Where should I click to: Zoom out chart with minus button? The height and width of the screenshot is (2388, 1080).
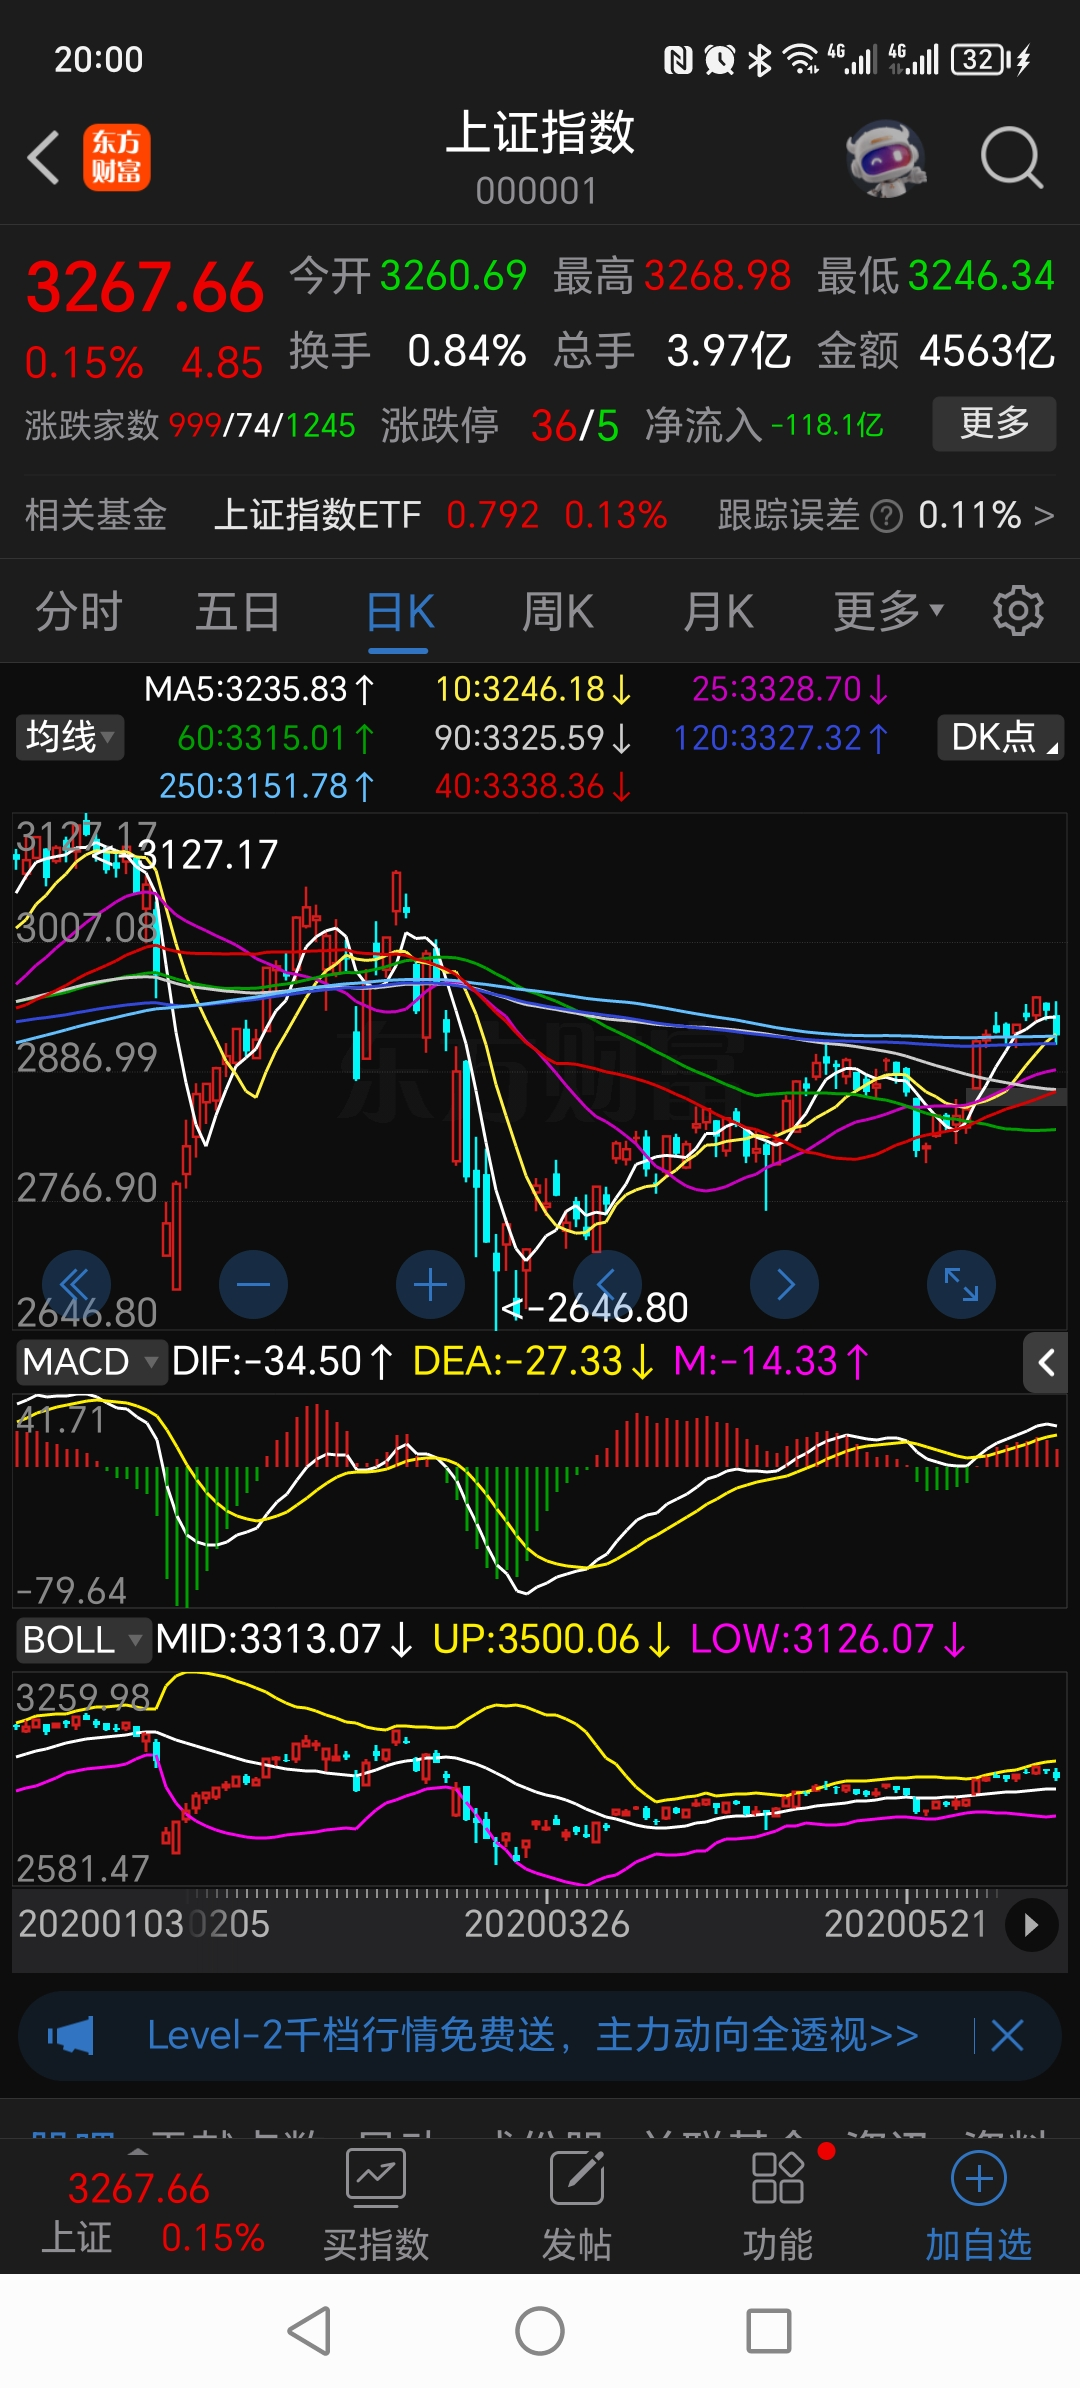click(x=253, y=1284)
